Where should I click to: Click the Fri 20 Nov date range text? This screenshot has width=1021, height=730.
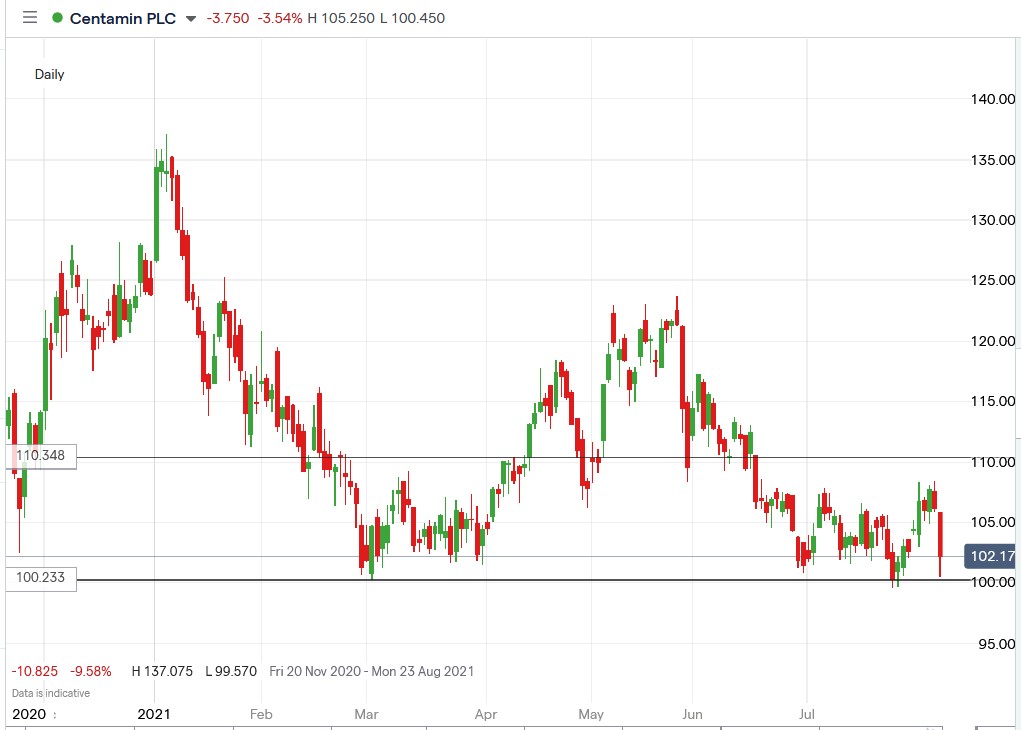tap(370, 671)
